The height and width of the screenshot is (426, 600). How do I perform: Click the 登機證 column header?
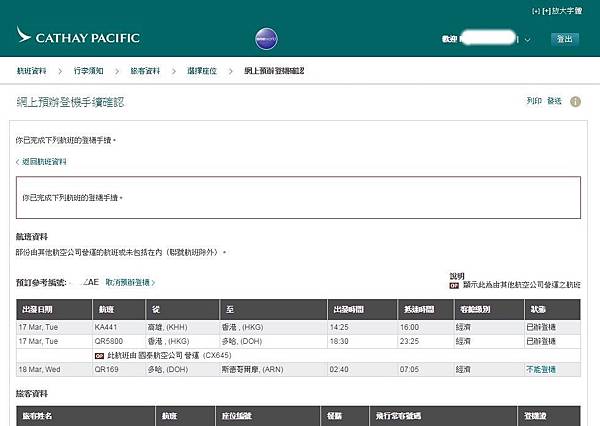point(549,416)
